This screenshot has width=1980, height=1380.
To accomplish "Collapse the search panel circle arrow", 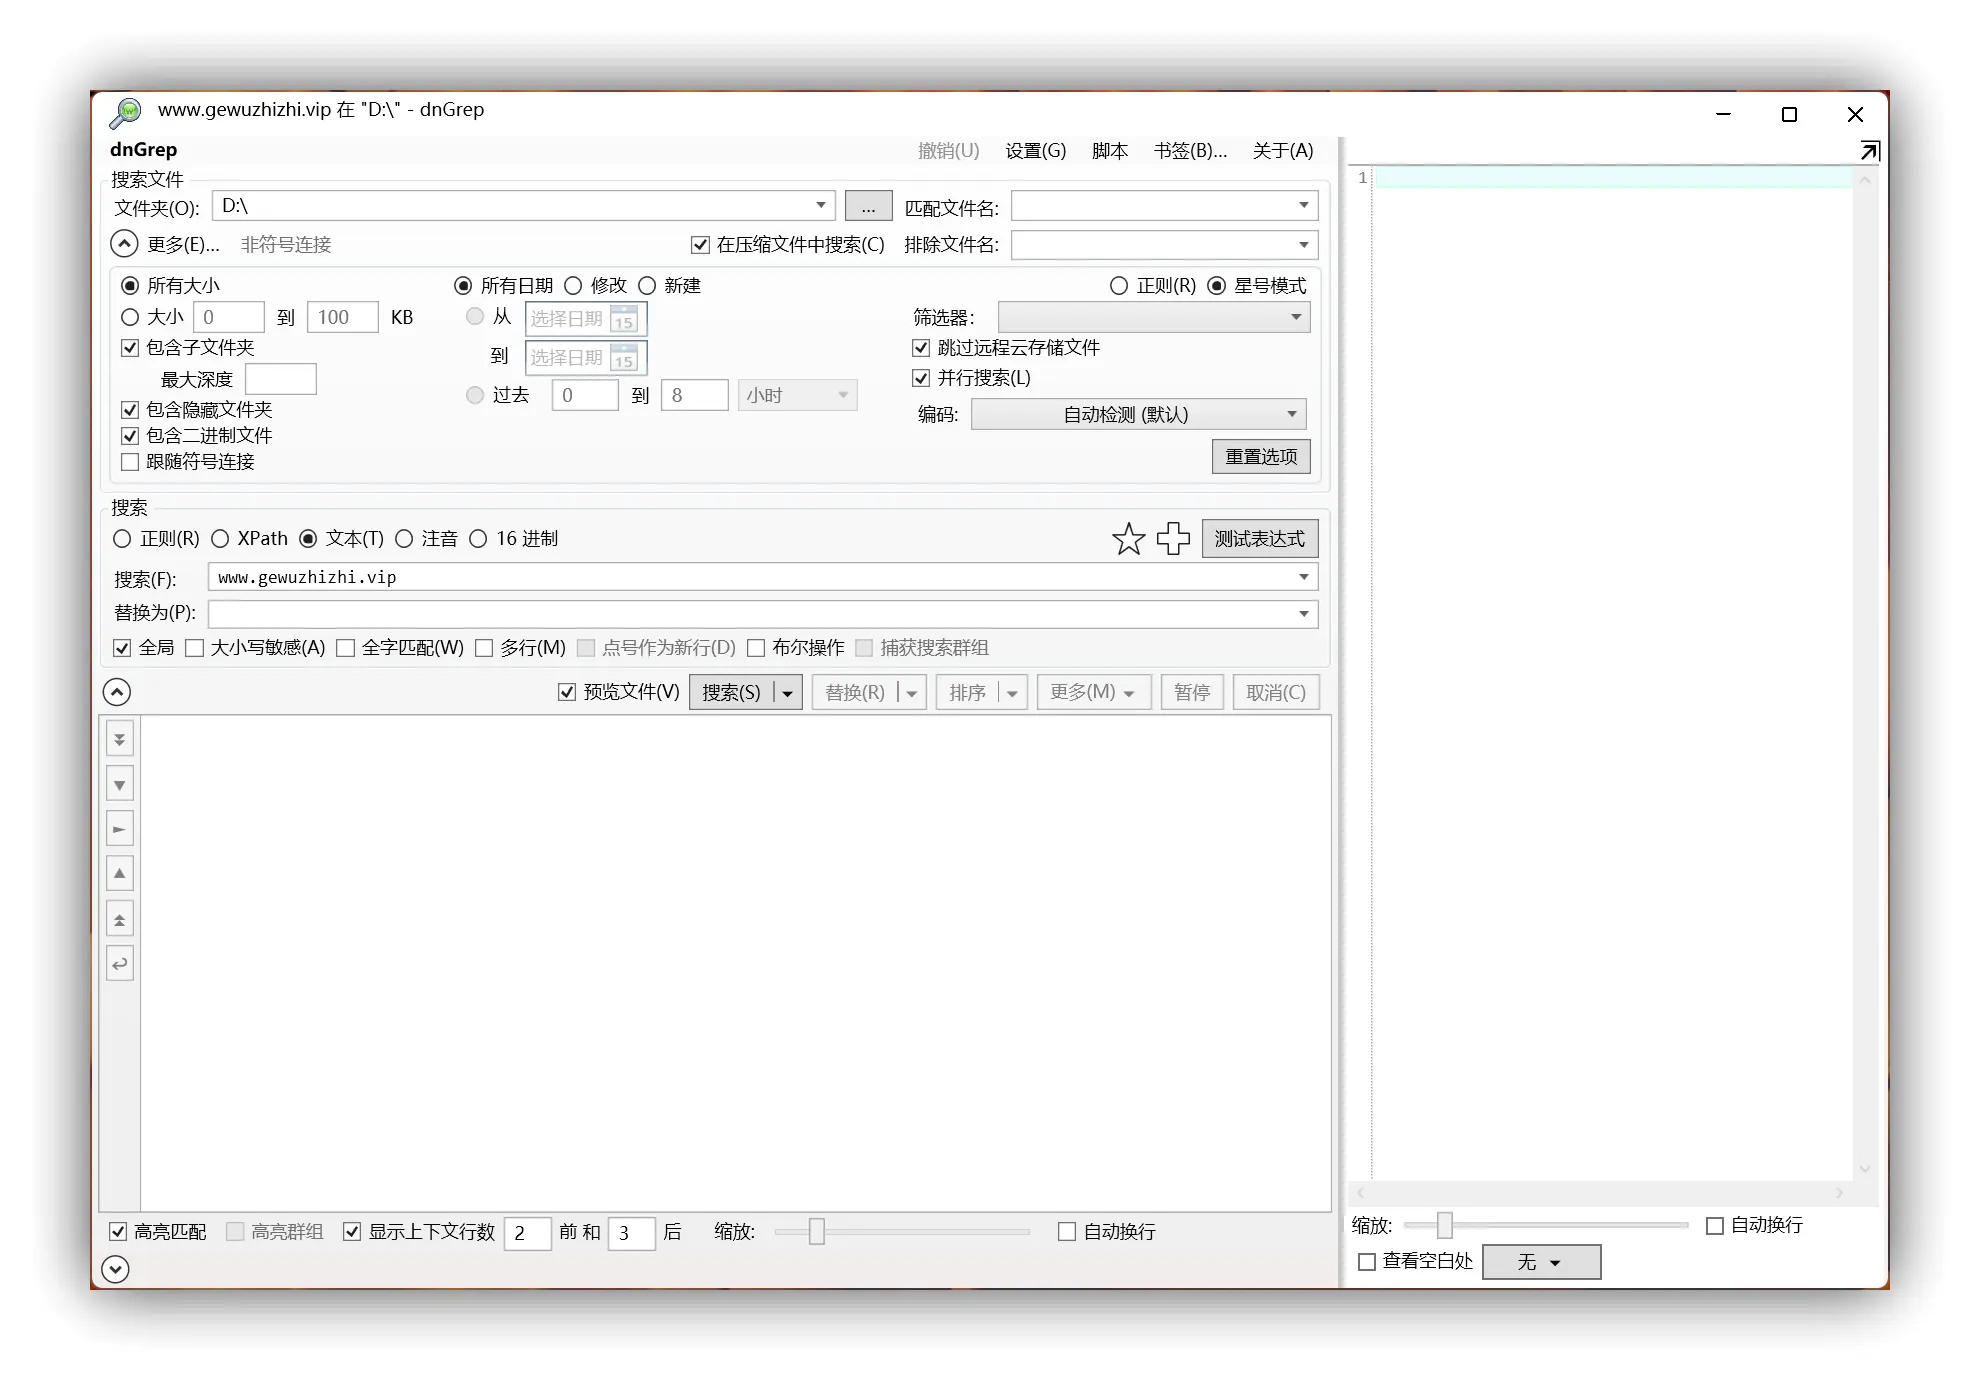I will pos(117,692).
